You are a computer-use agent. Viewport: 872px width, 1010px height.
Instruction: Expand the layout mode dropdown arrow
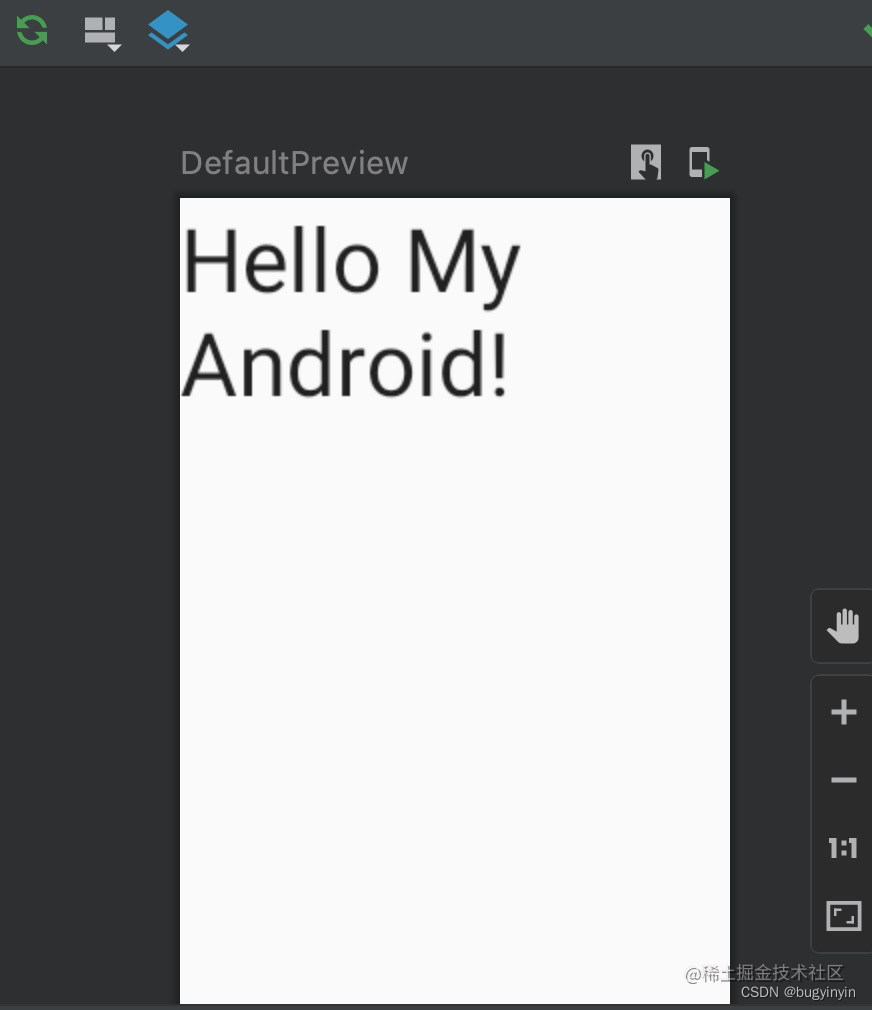coord(115,46)
